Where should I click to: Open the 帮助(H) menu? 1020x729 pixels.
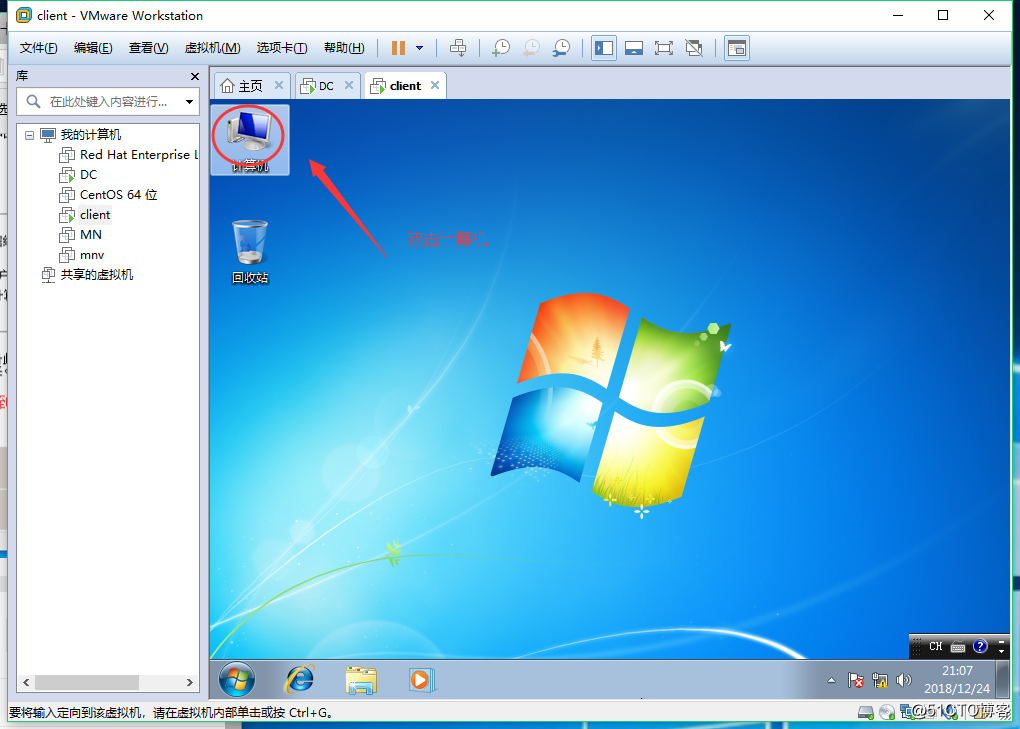coord(344,48)
